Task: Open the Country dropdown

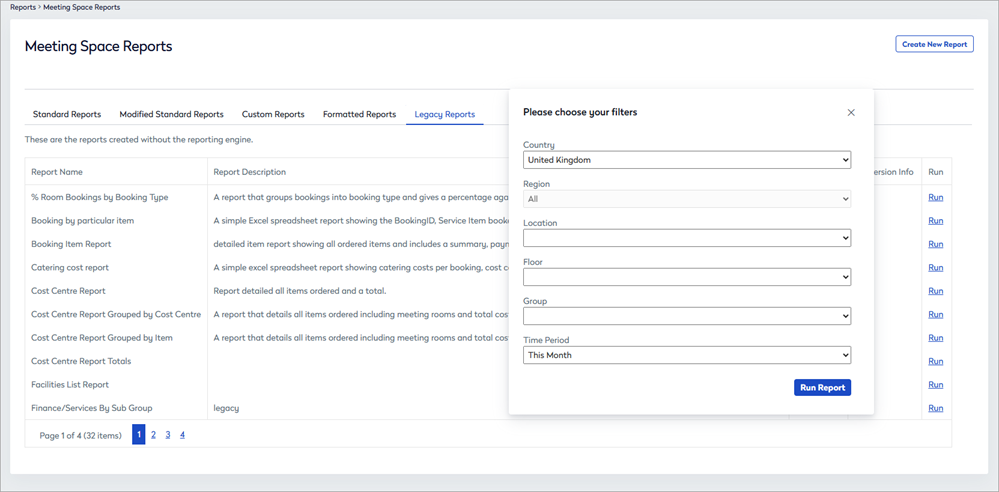Action: tap(686, 160)
